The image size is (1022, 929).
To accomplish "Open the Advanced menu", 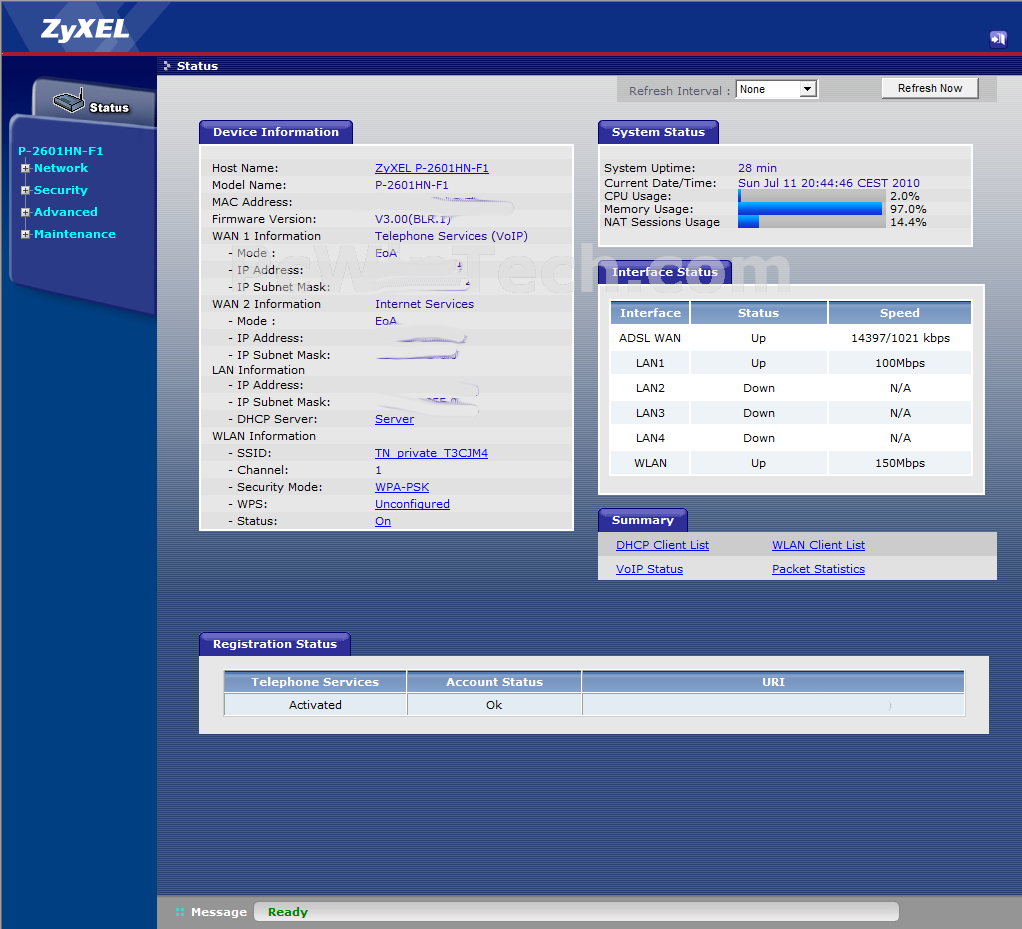I will point(66,213).
